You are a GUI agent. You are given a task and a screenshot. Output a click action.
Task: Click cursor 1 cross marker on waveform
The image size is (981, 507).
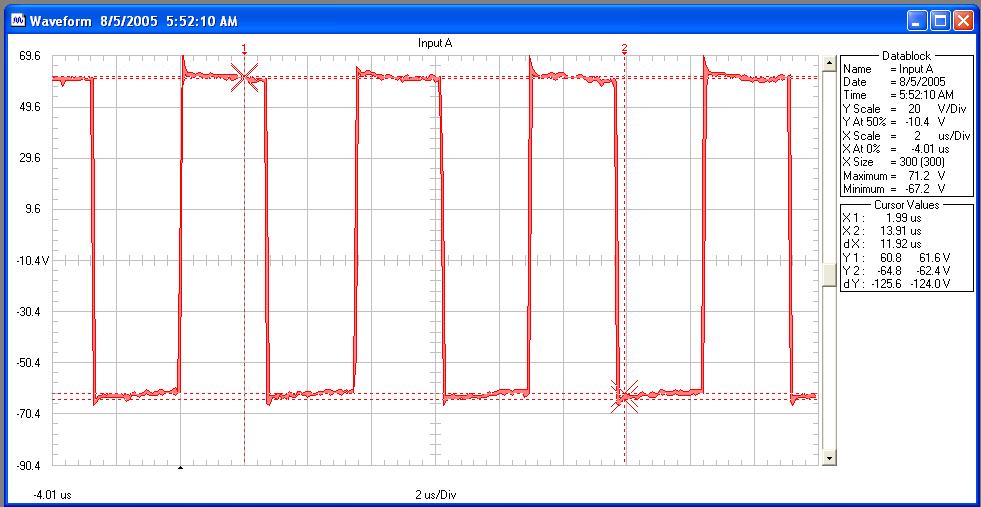244,78
